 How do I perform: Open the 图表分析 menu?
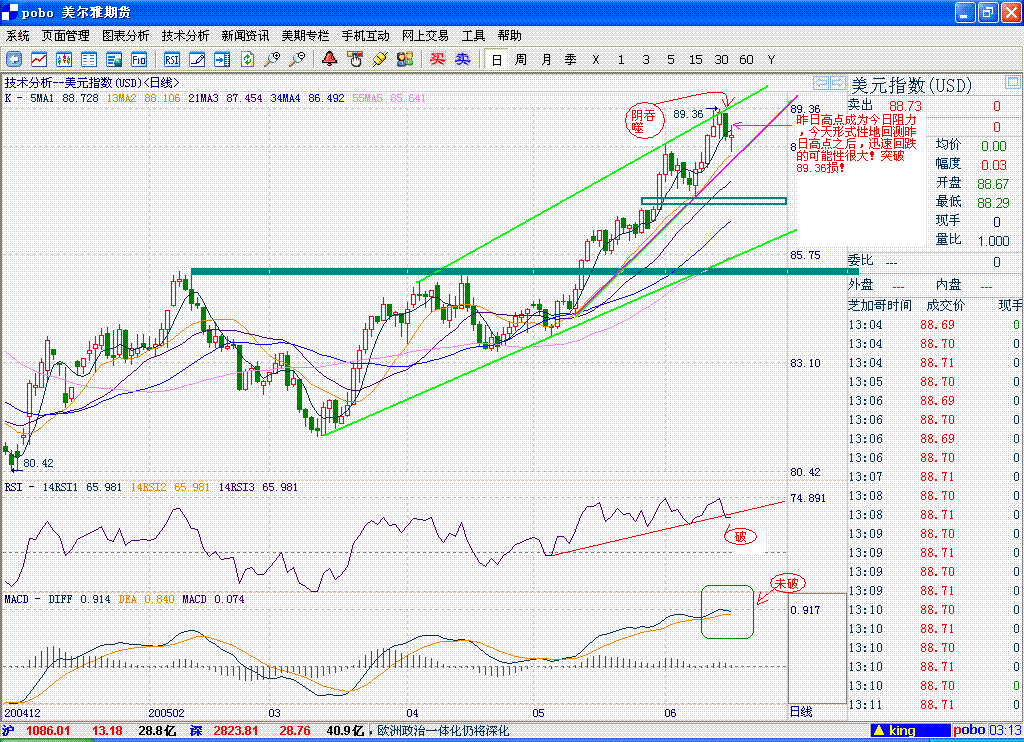coord(125,36)
